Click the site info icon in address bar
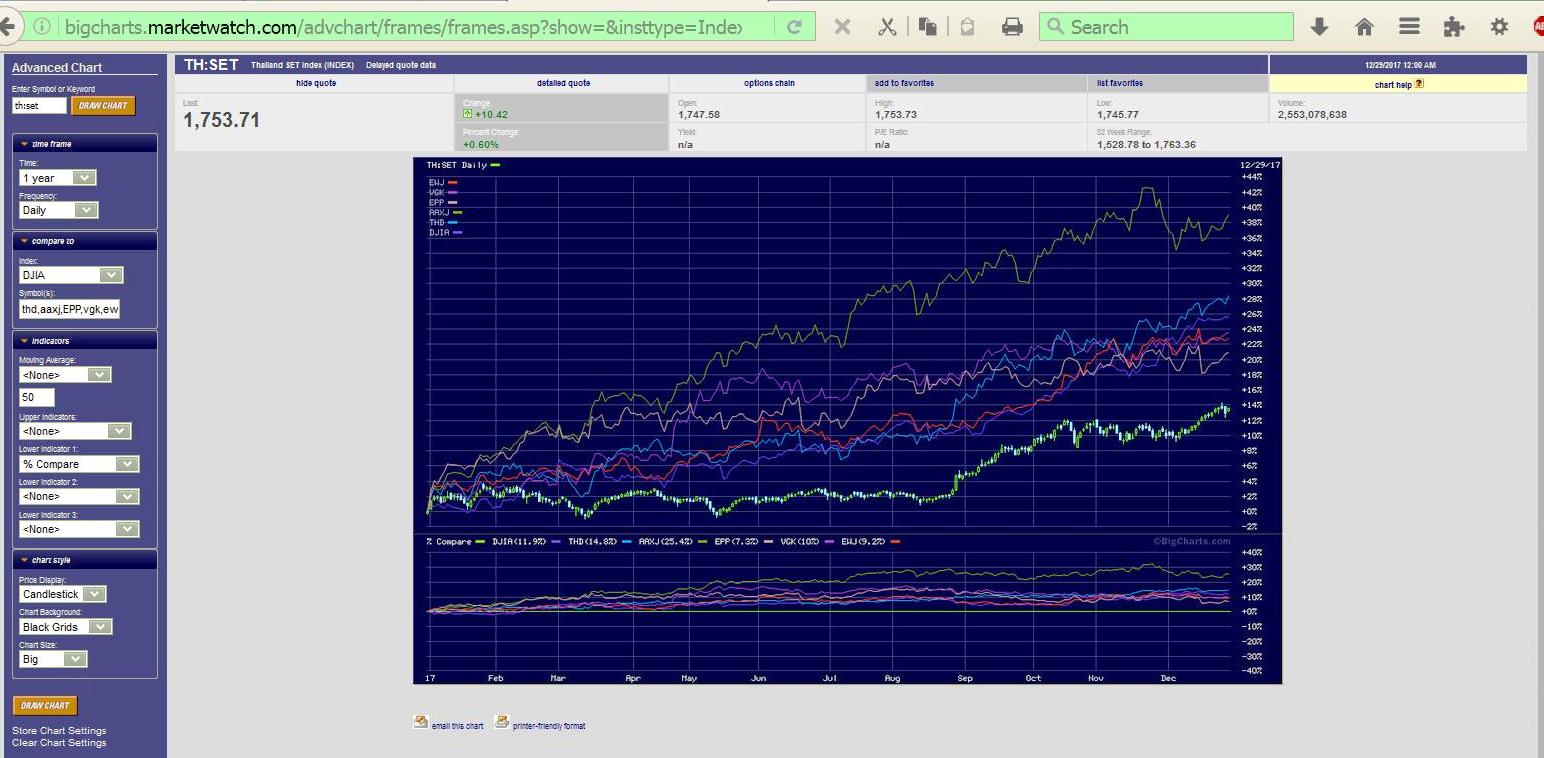The height and width of the screenshot is (758, 1544). (x=41, y=27)
